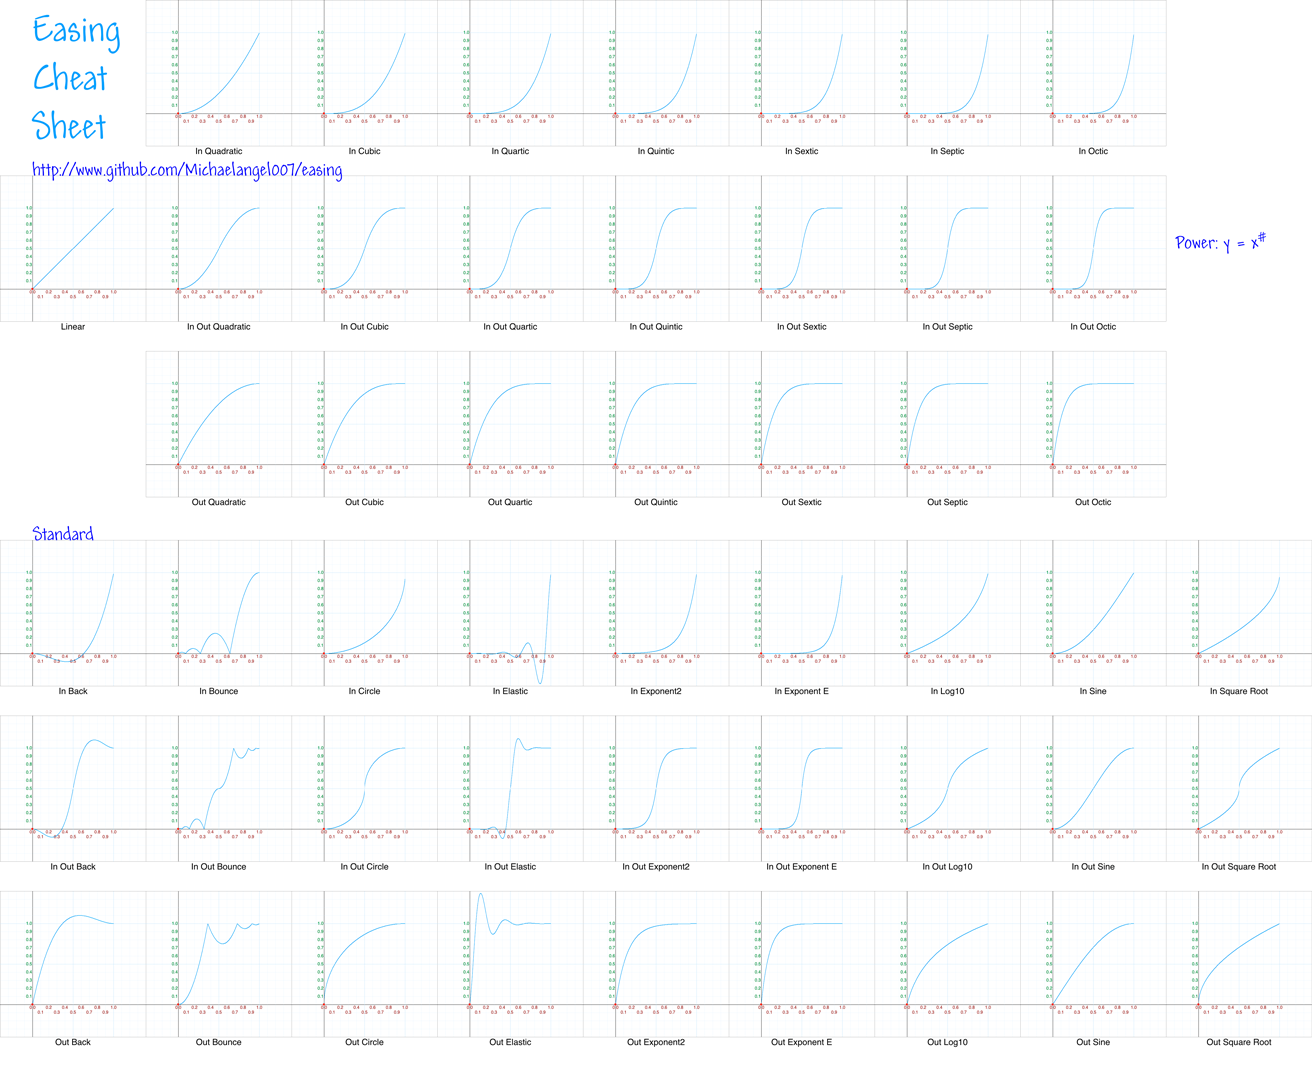This screenshot has width=1312, height=1080.
Task: Select the In Quartic graph
Action: (510, 73)
